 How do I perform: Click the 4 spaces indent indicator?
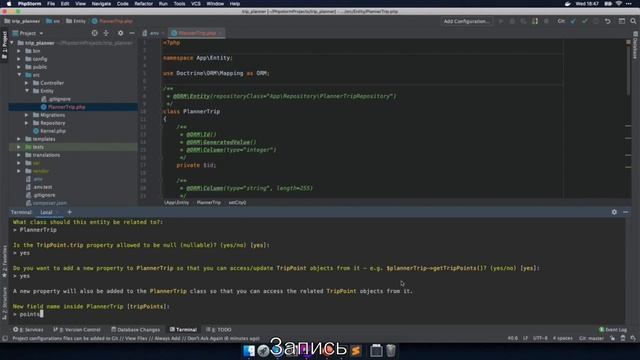click(563, 338)
